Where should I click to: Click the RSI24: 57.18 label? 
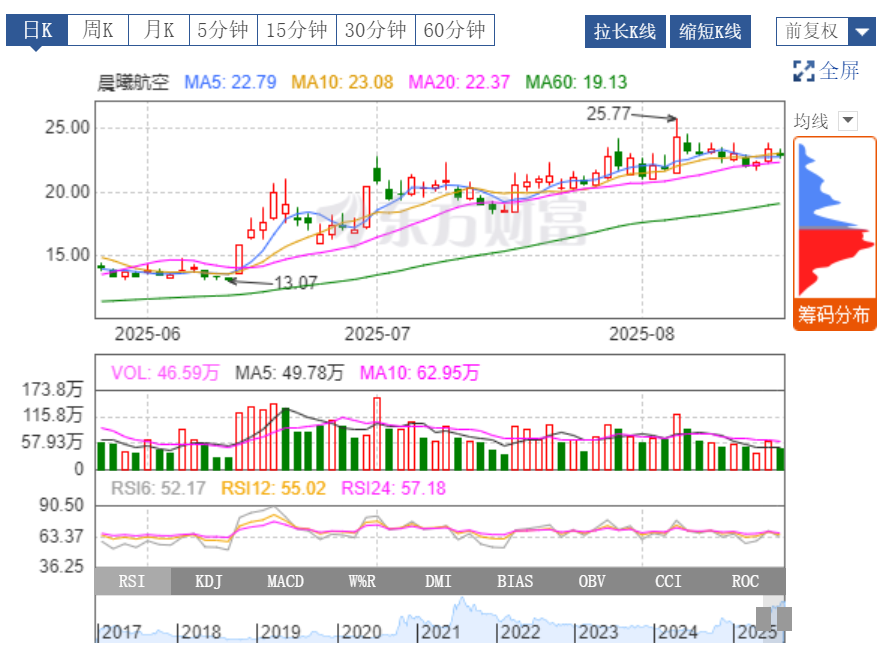point(393,488)
